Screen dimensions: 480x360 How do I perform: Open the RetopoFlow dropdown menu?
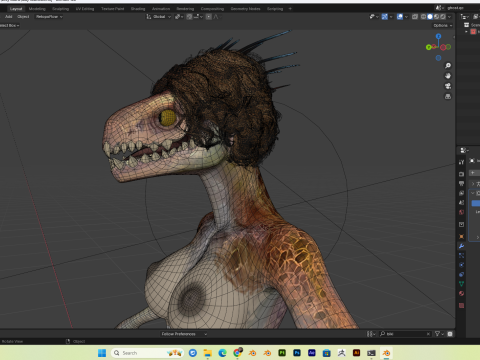click(x=49, y=17)
